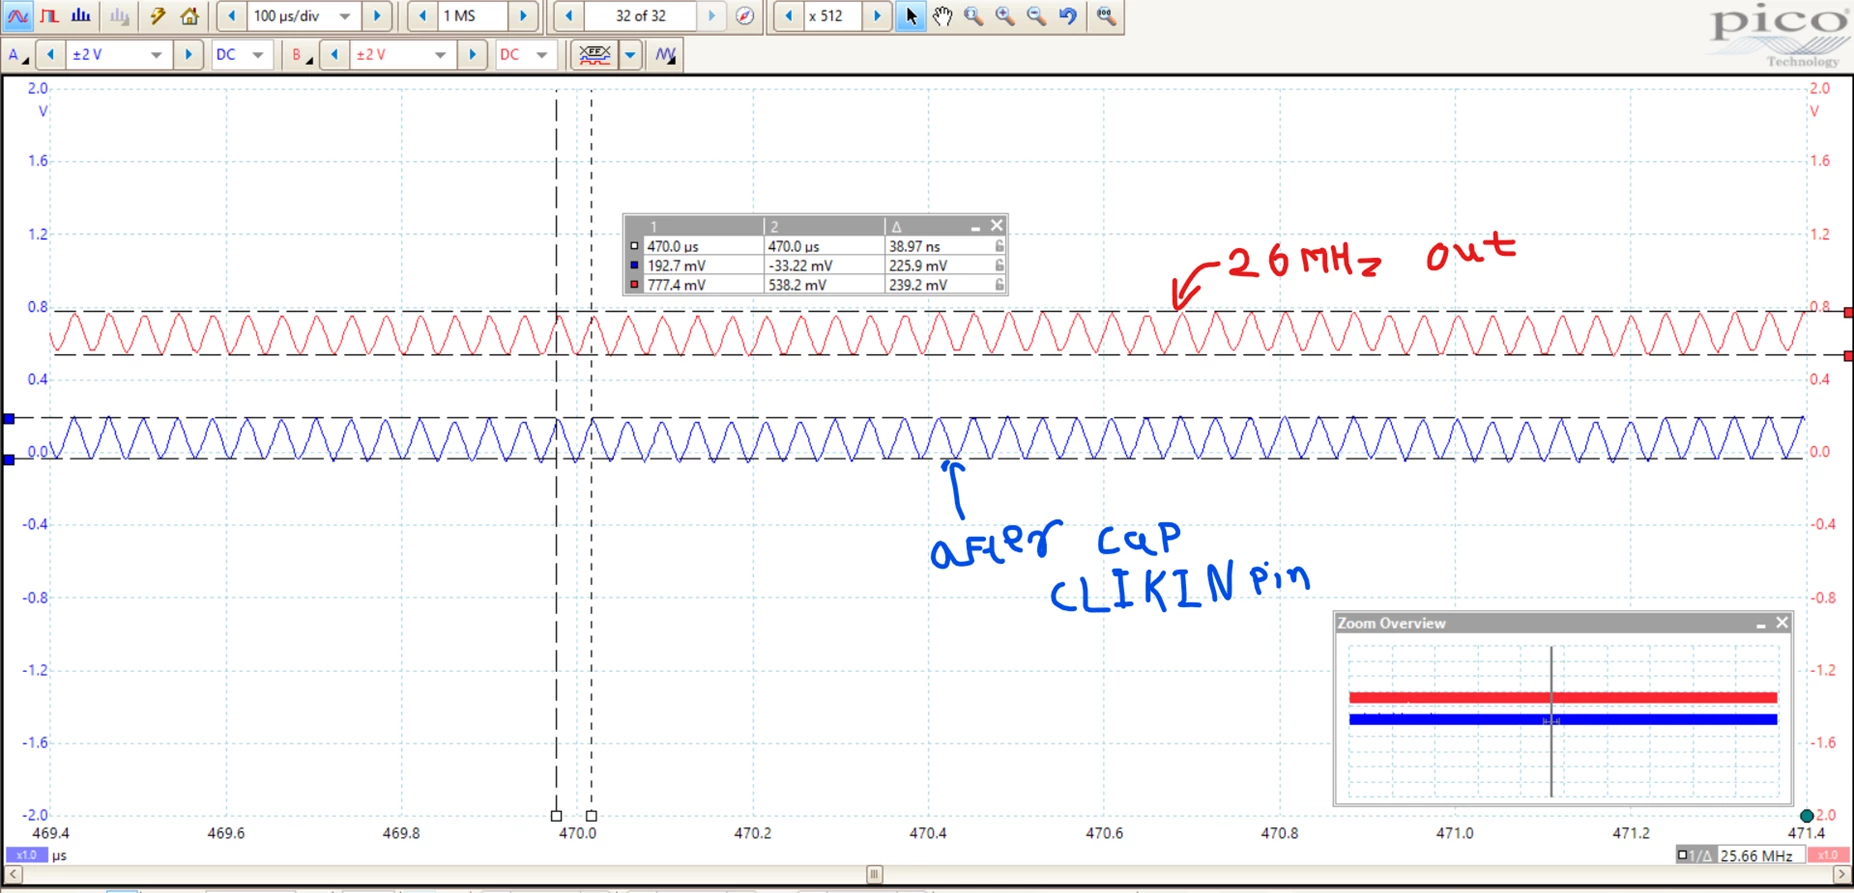Screen dimensions: 1854x893
Task: Select the hand pan tool
Action: [x=942, y=16]
